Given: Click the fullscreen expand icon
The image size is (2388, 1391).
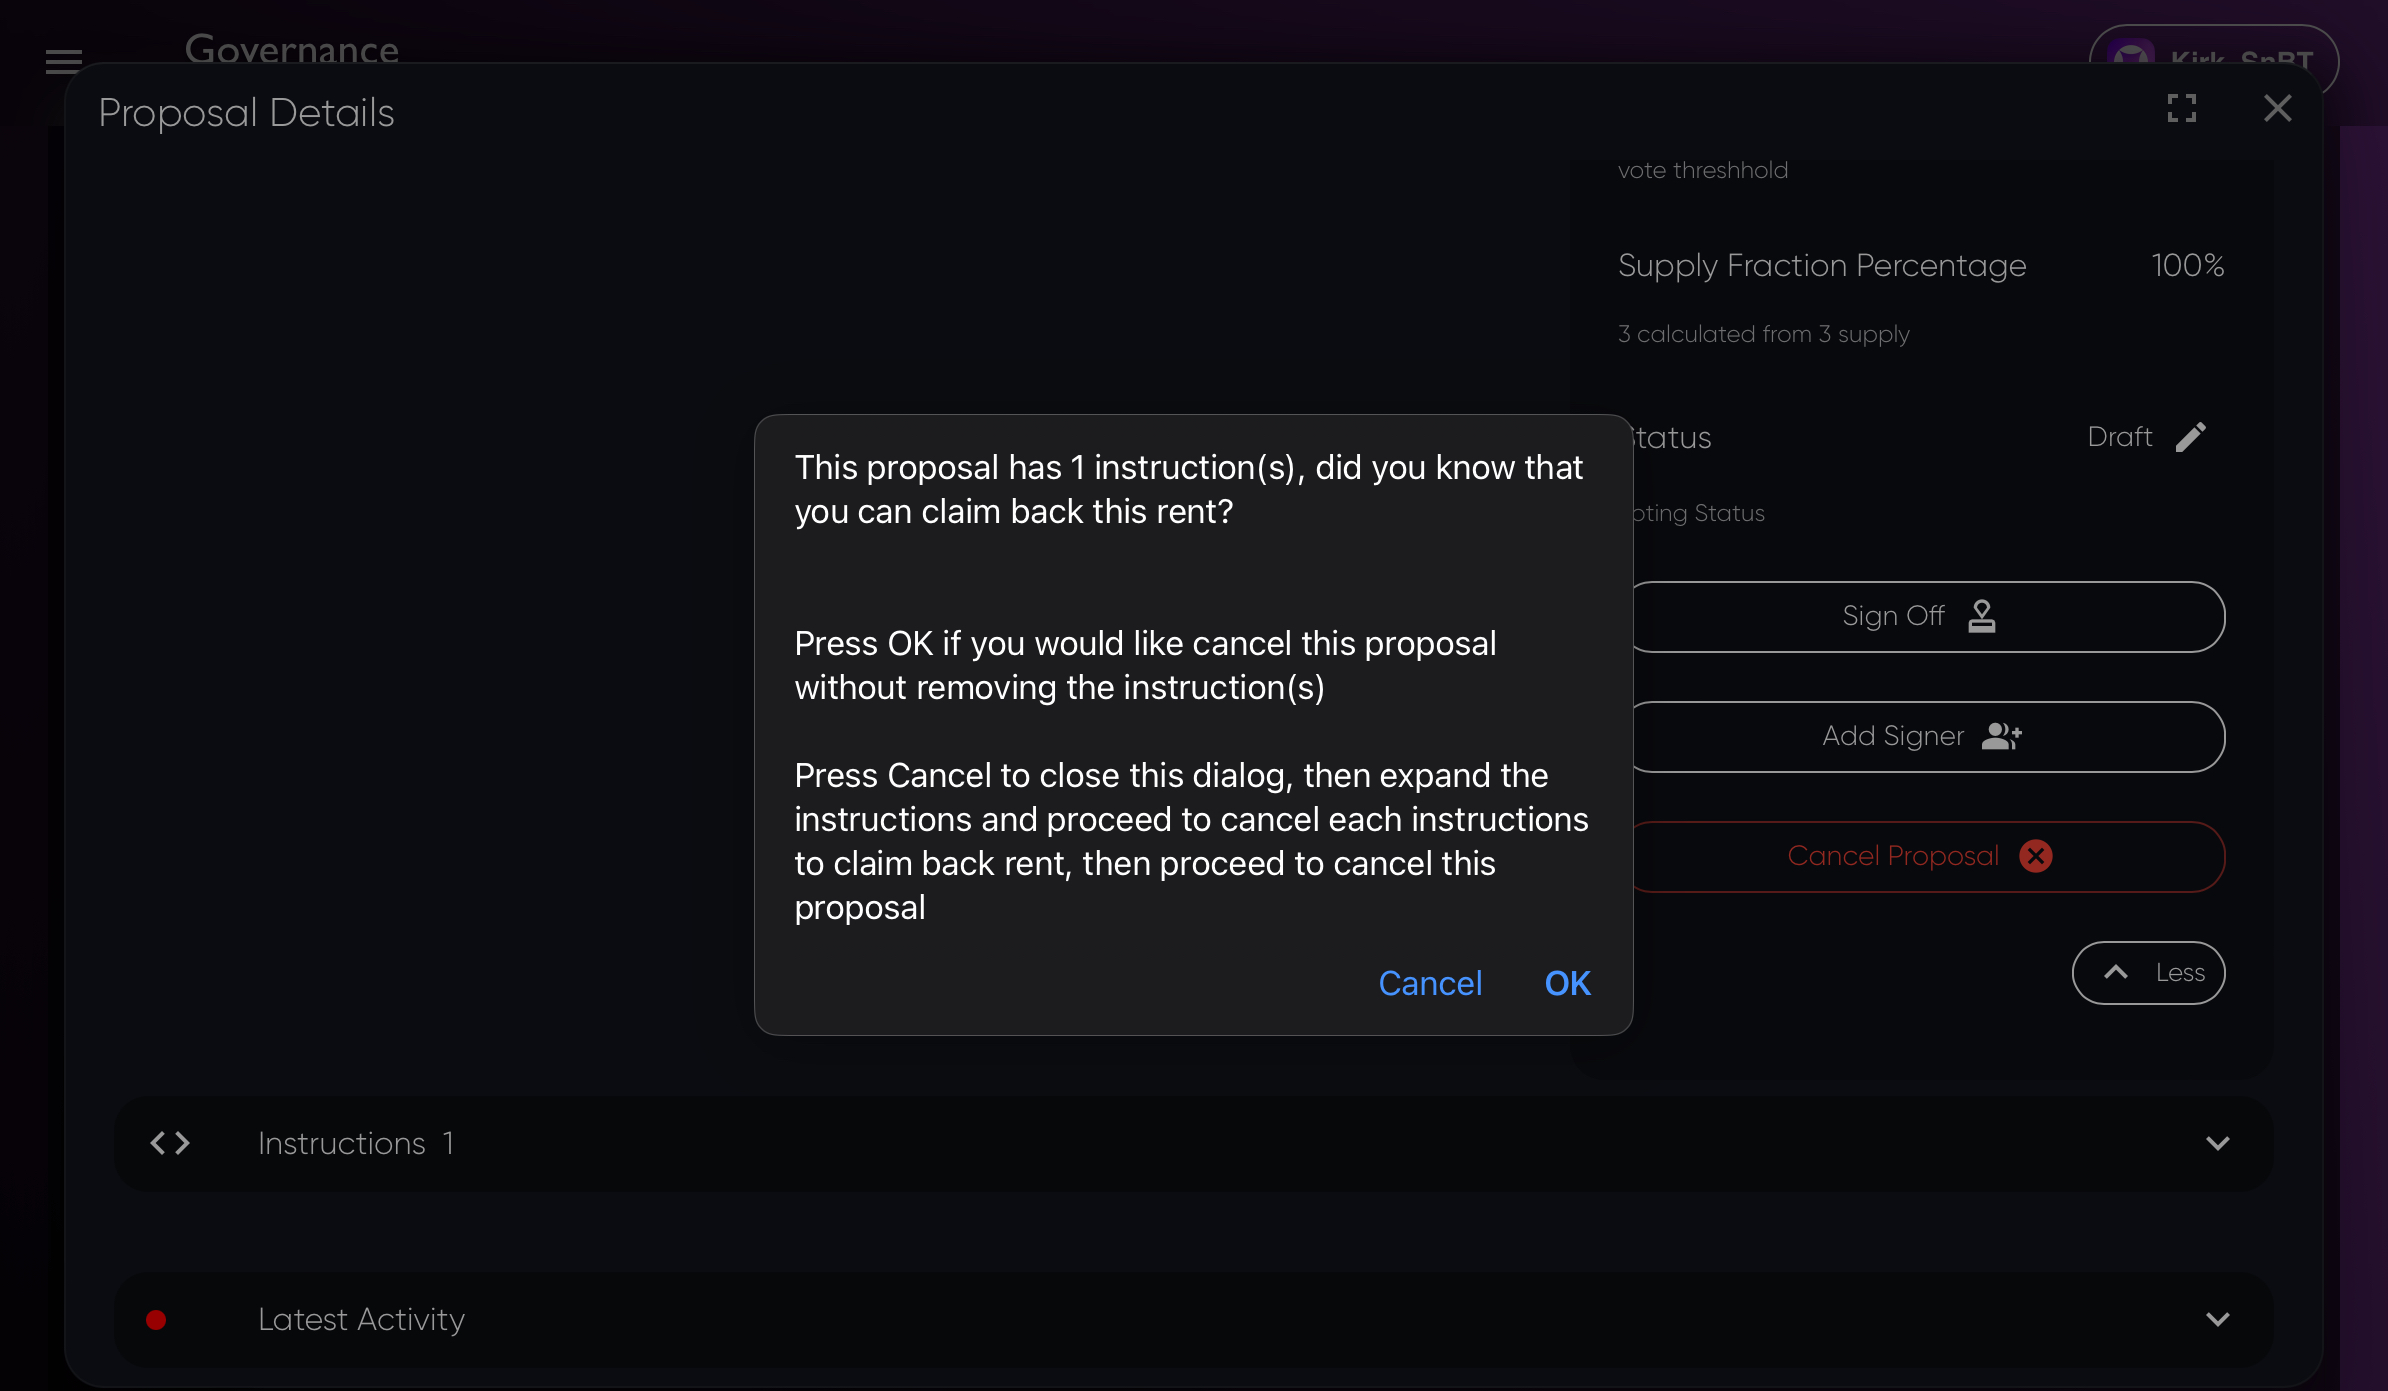Looking at the screenshot, I should pos(2181,108).
